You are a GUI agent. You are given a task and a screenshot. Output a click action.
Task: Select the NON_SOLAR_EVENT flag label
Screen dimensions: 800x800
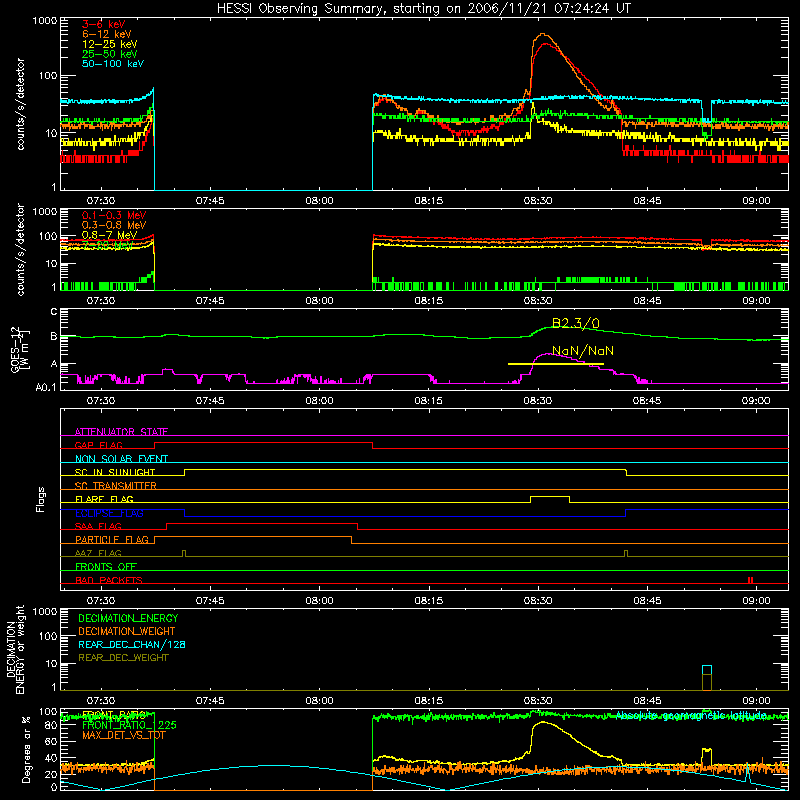pyautogui.click(x=121, y=459)
